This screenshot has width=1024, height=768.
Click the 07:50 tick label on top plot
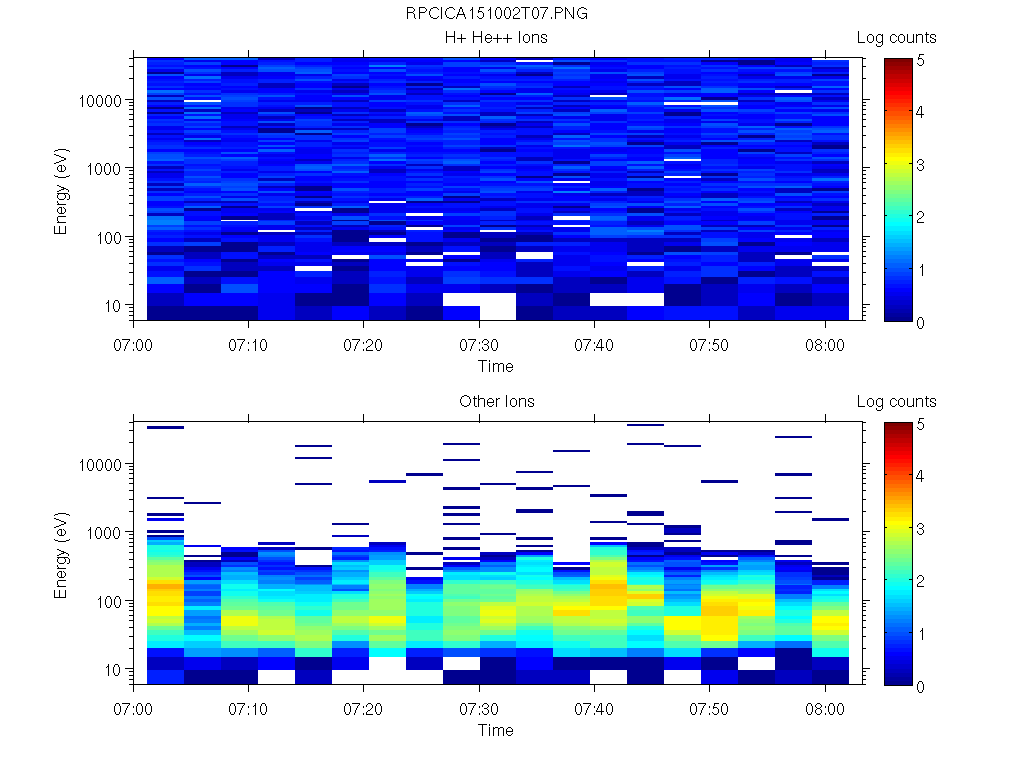(709, 345)
